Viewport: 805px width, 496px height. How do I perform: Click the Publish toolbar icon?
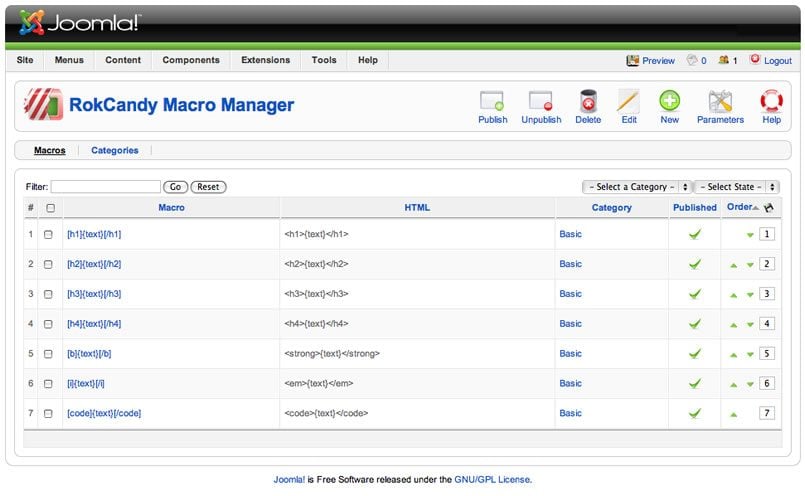492,102
